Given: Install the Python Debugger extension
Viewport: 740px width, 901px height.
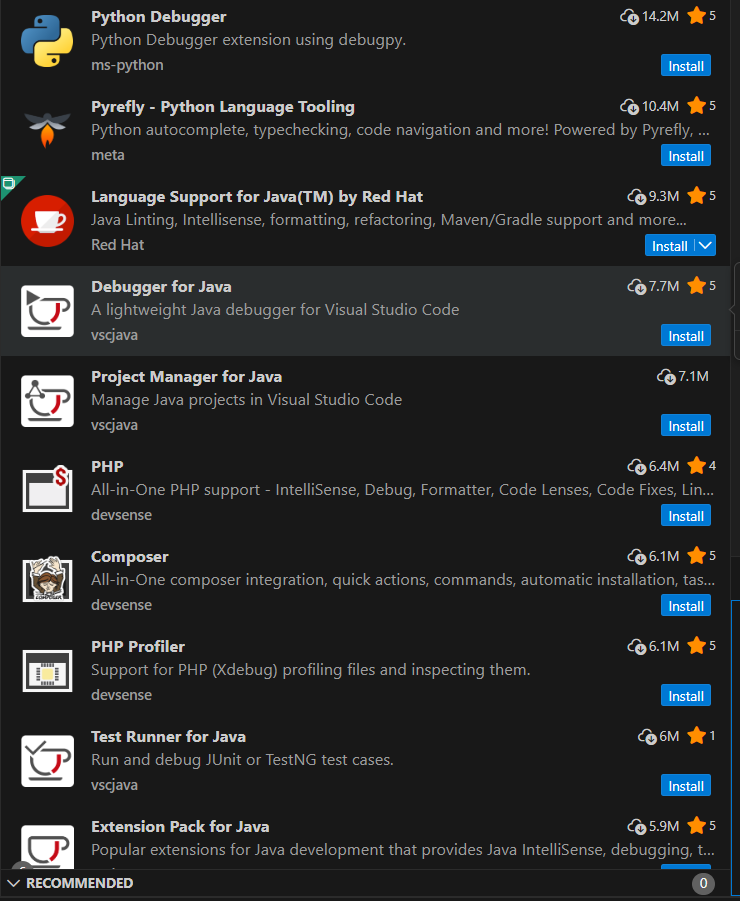Looking at the screenshot, I should point(685,66).
